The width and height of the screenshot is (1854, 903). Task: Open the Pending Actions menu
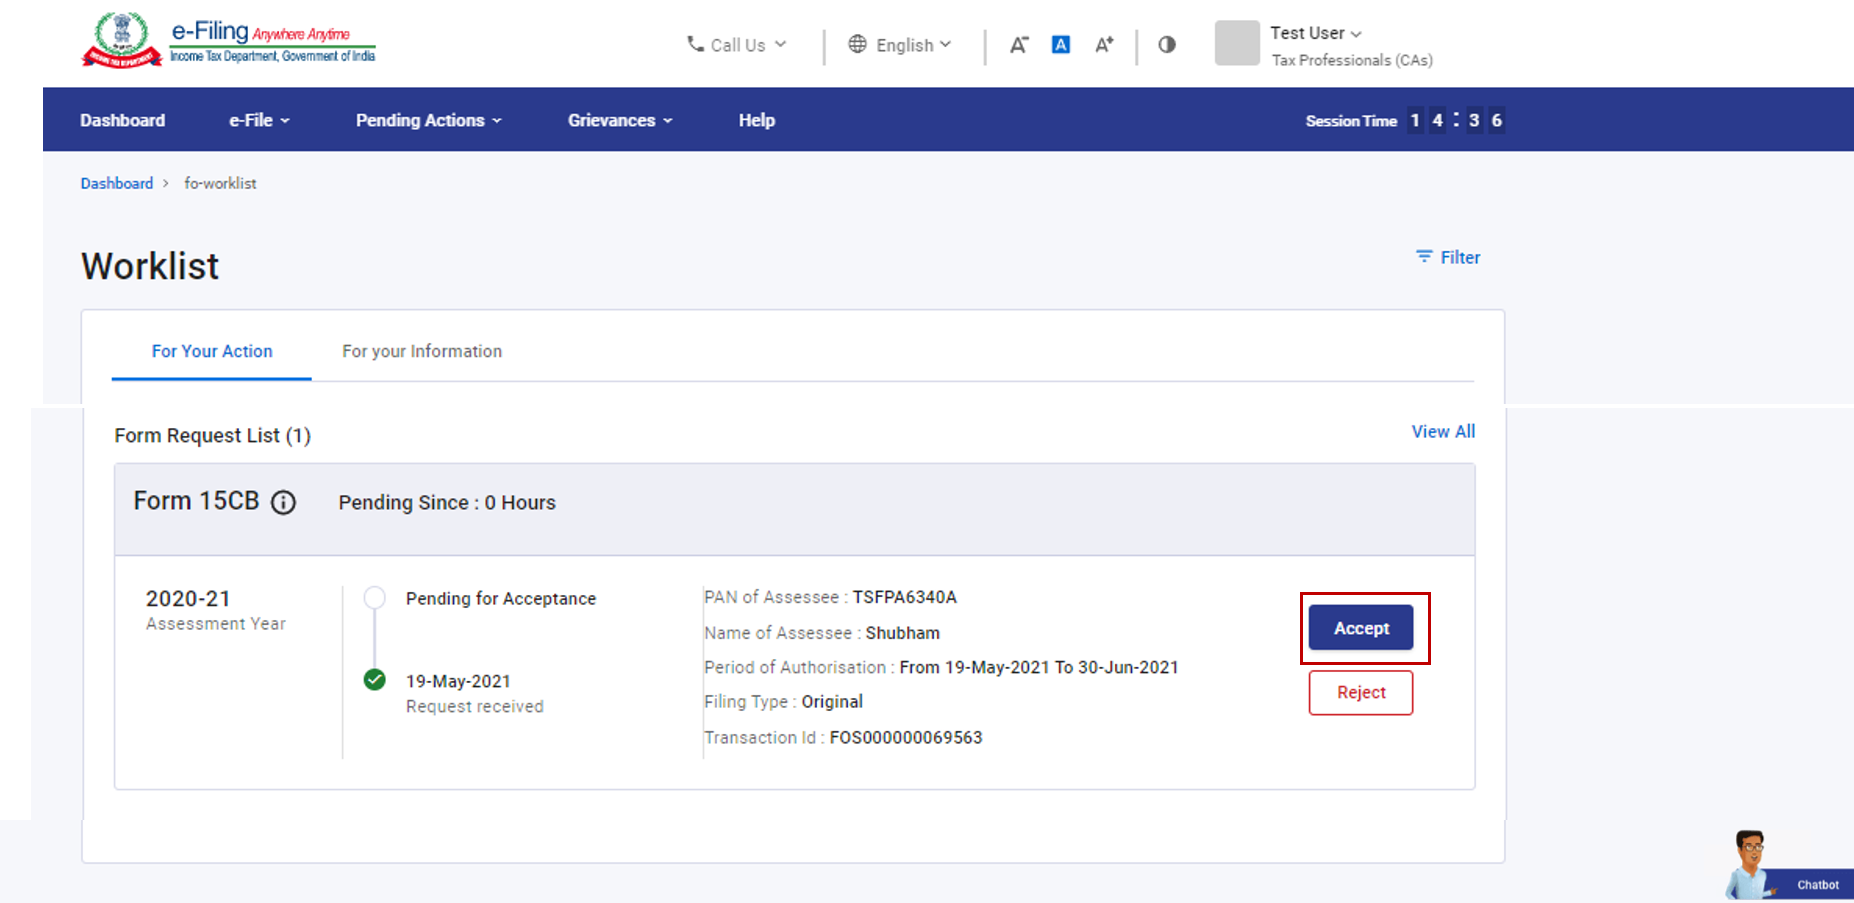tap(428, 120)
